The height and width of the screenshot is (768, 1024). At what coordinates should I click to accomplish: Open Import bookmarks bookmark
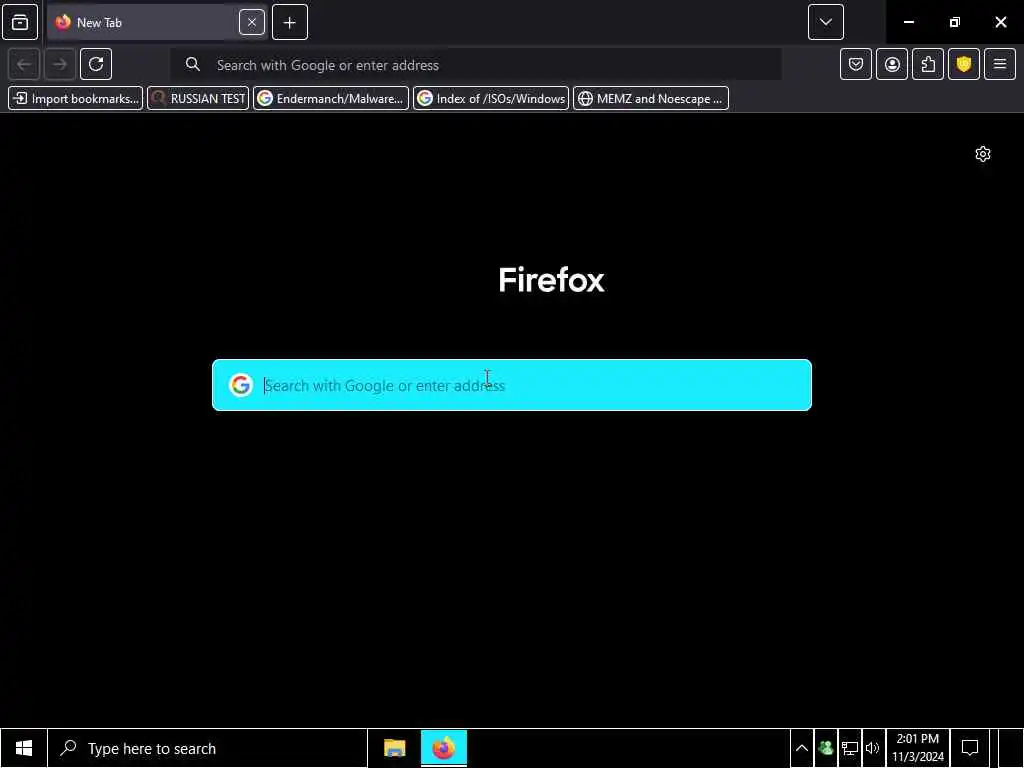point(76,99)
